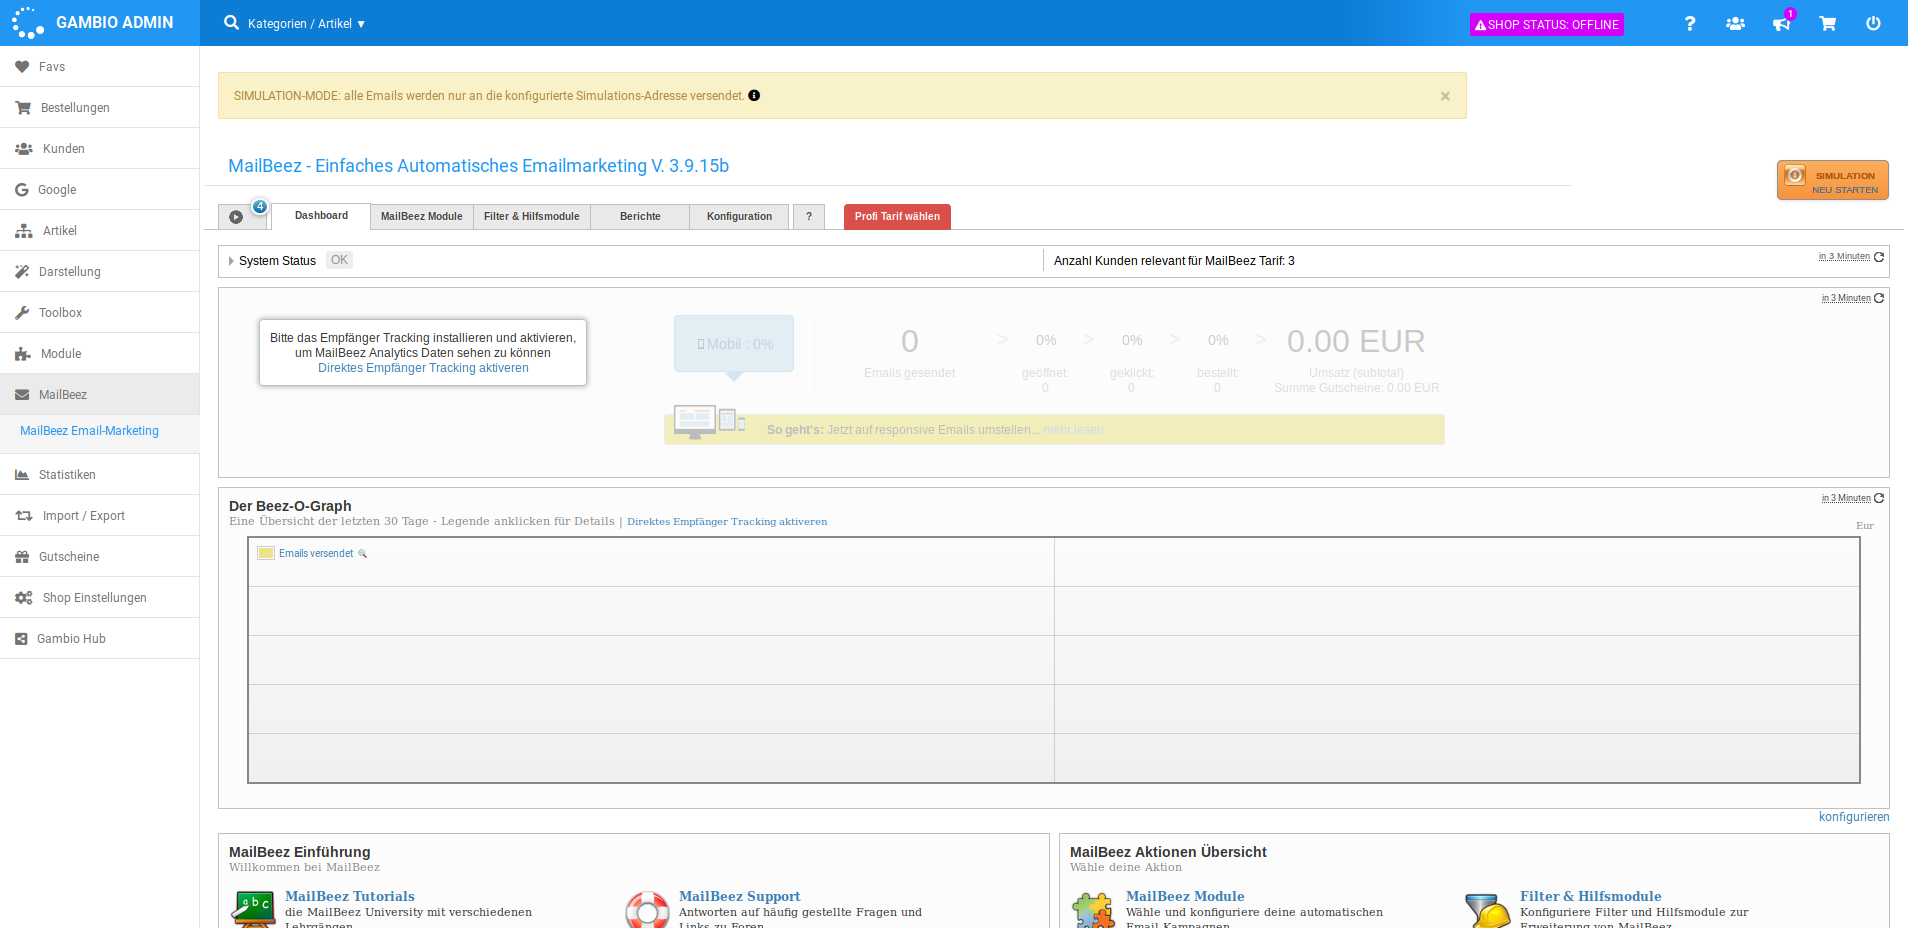The width and height of the screenshot is (1908, 928).
Task: Click the yellow Emails versendet color swatch
Action: (x=266, y=553)
